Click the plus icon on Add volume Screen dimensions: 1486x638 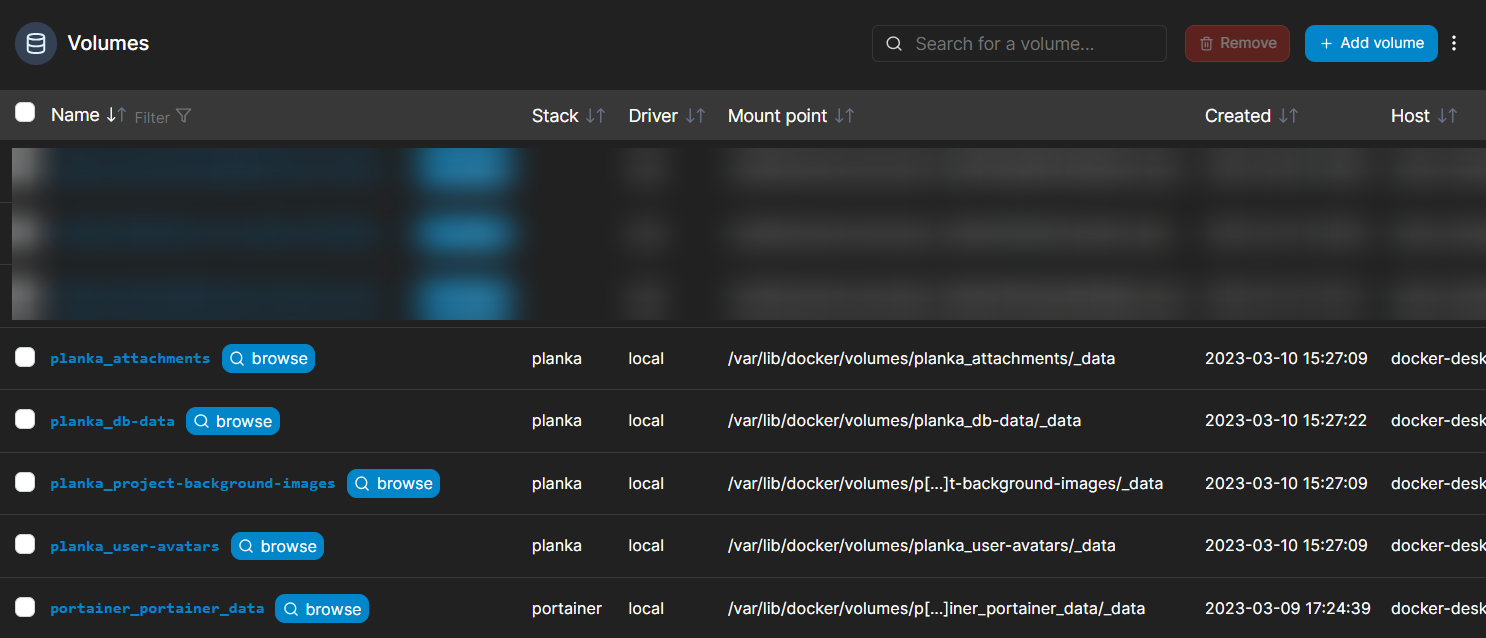[1327, 43]
